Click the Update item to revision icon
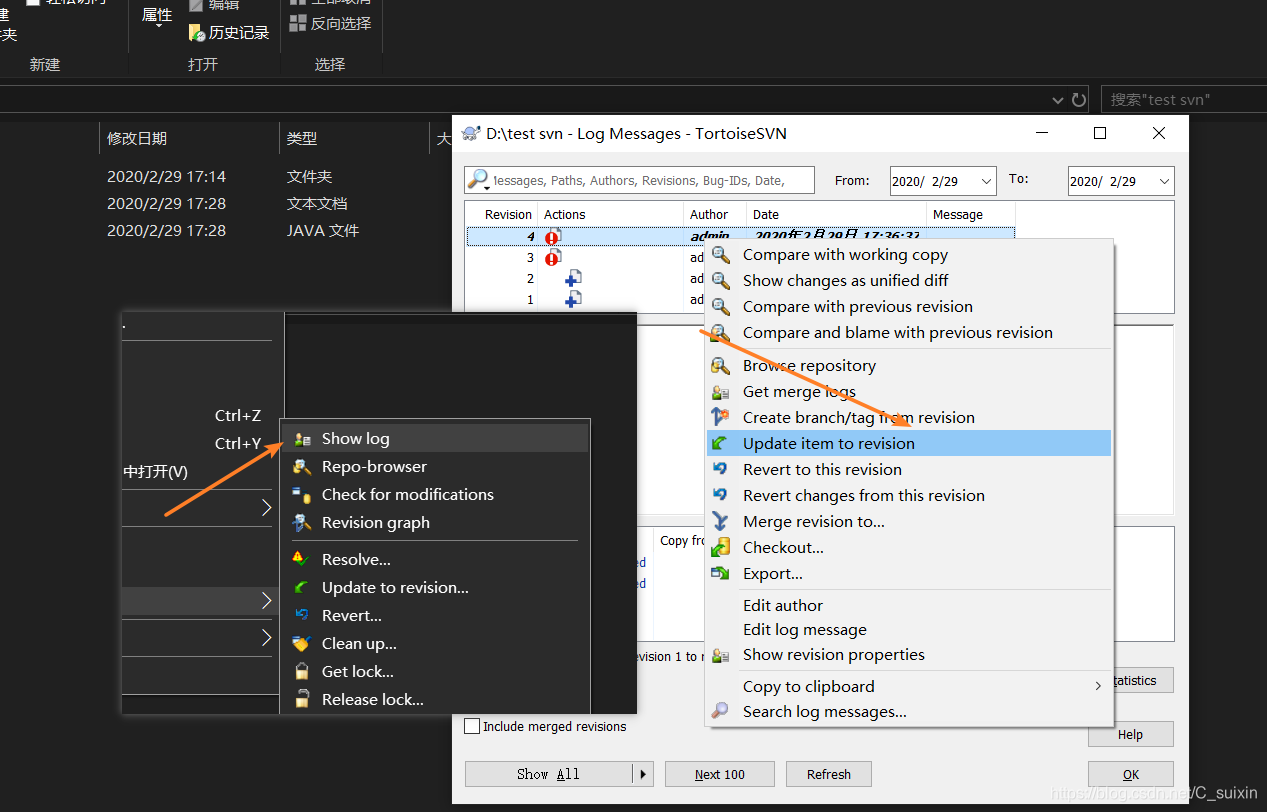This screenshot has height=812, width=1267. [720, 444]
